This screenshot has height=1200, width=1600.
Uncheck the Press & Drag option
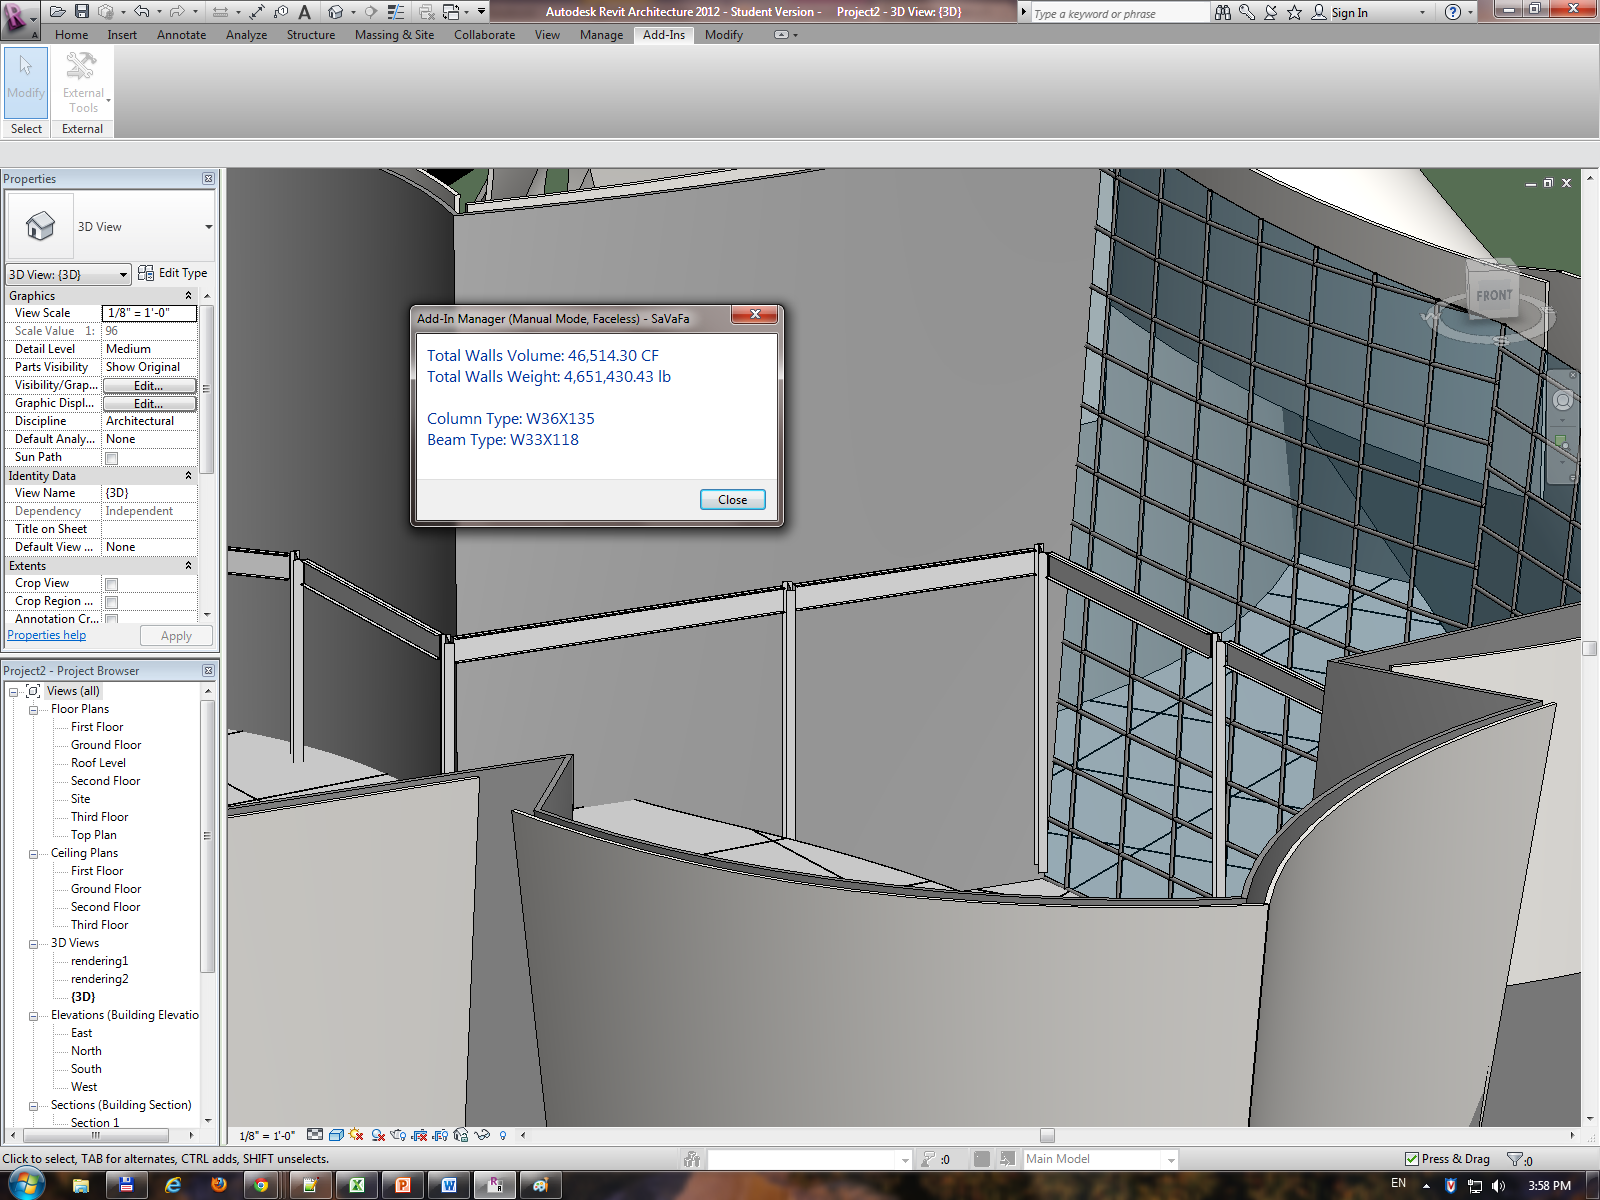(1412, 1159)
